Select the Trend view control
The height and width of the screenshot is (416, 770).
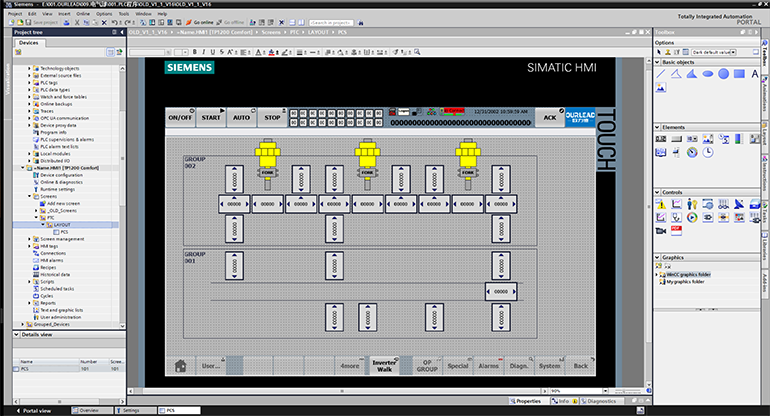click(x=677, y=204)
